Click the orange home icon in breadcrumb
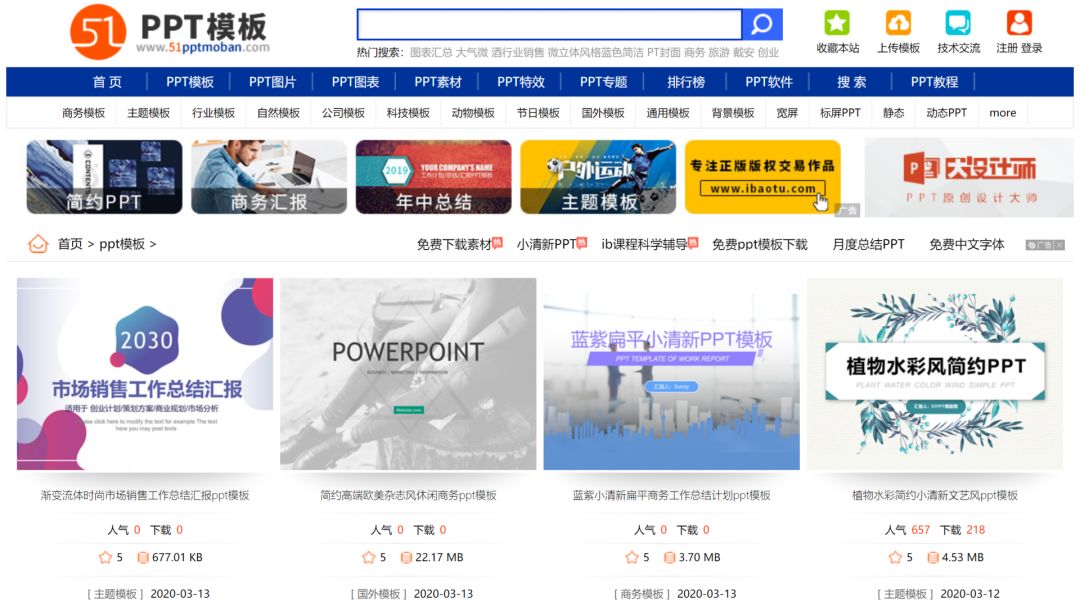Viewport: 1080px width, 611px height. coord(38,244)
